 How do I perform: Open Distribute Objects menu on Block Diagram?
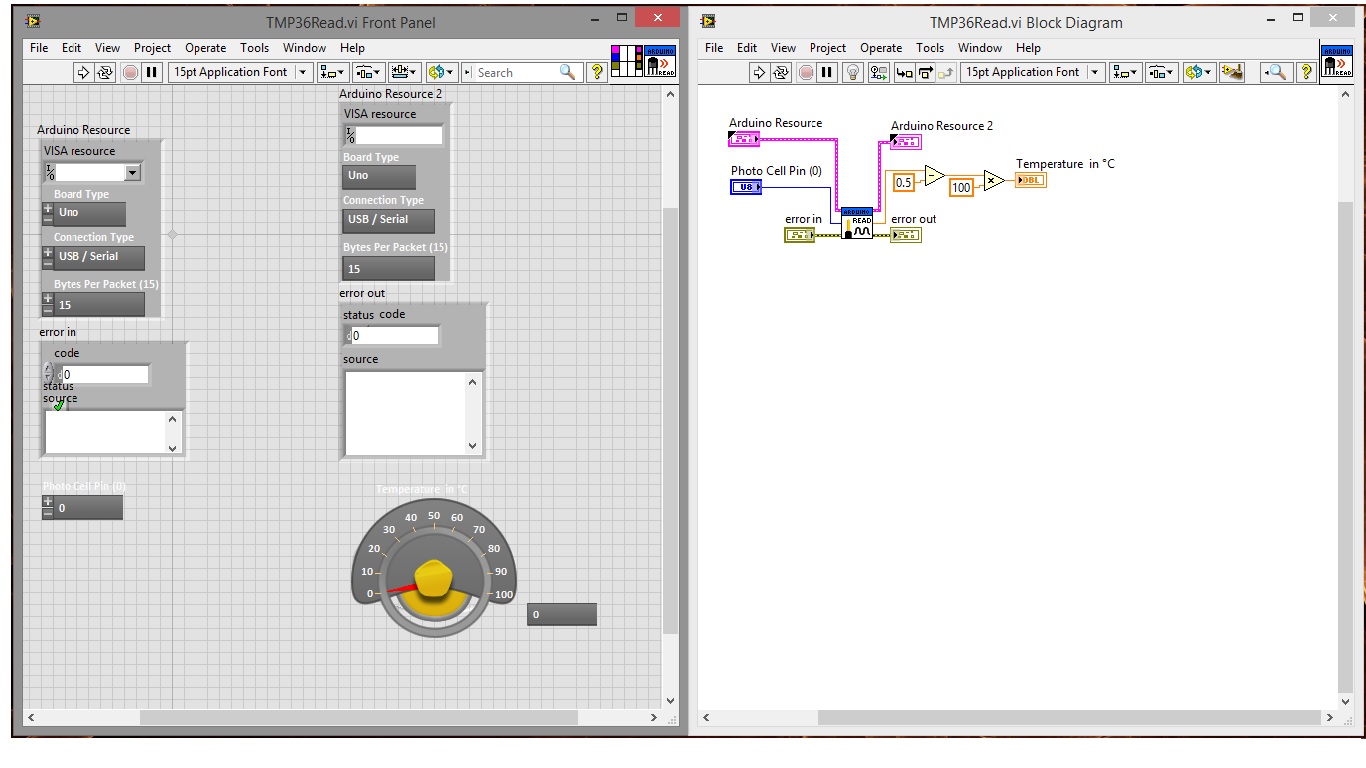click(x=1161, y=72)
